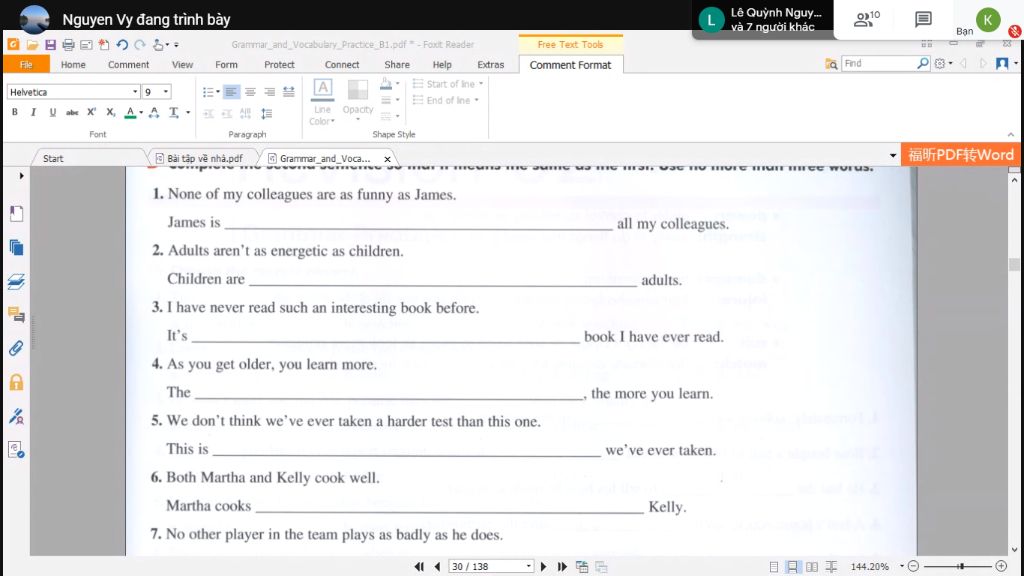
Task: Click the Print icon in quick toolbar
Action: [x=68, y=44]
